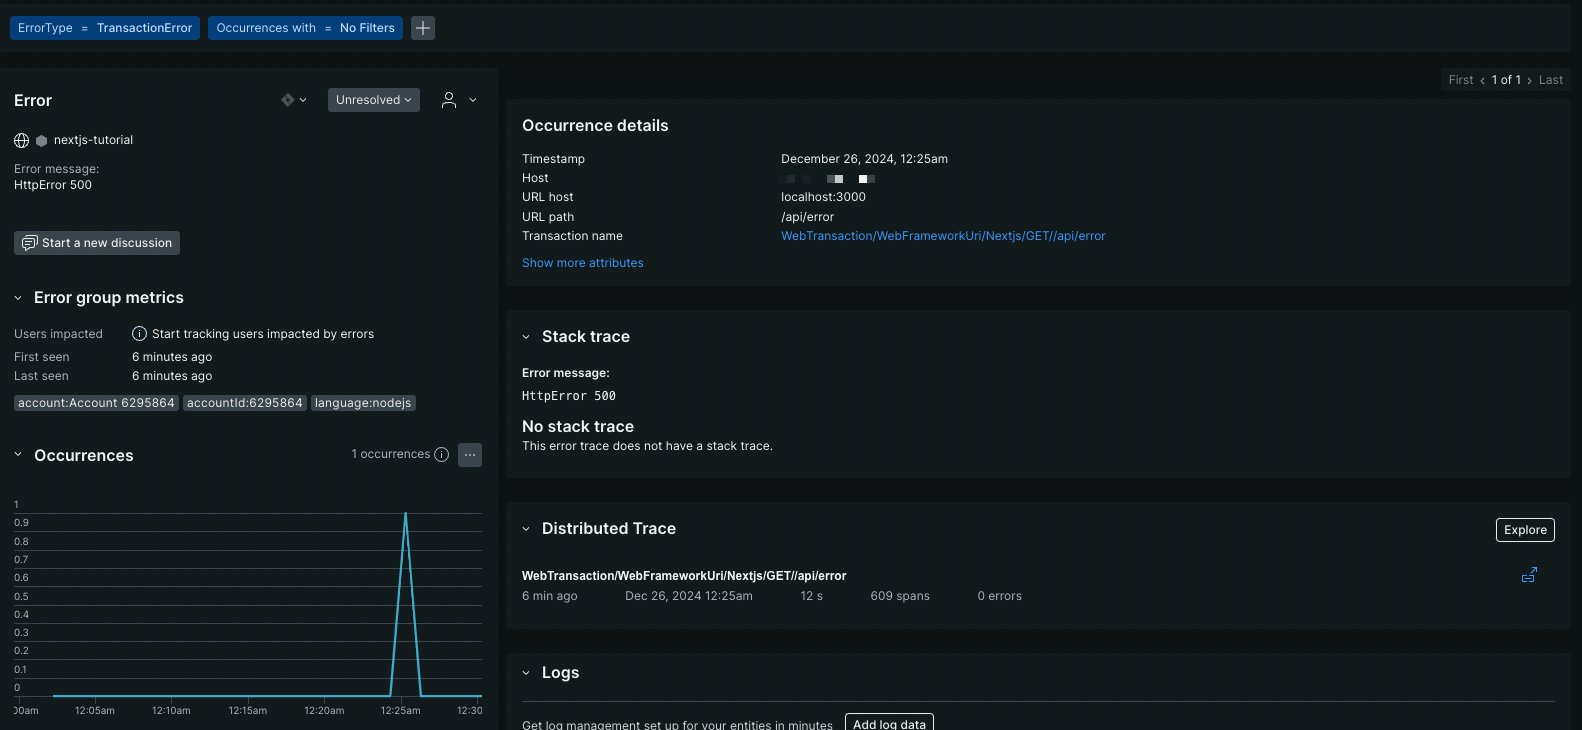Click the 12 s duration value
Screen dimensions: 1582x730
point(811,596)
